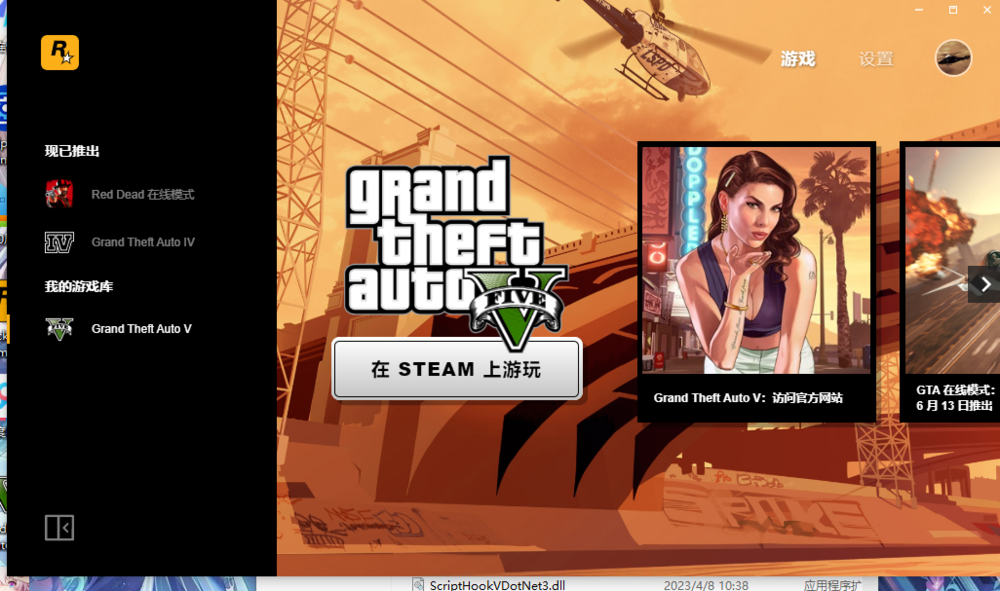Click the woman artwork card thumbnail

[756, 260]
